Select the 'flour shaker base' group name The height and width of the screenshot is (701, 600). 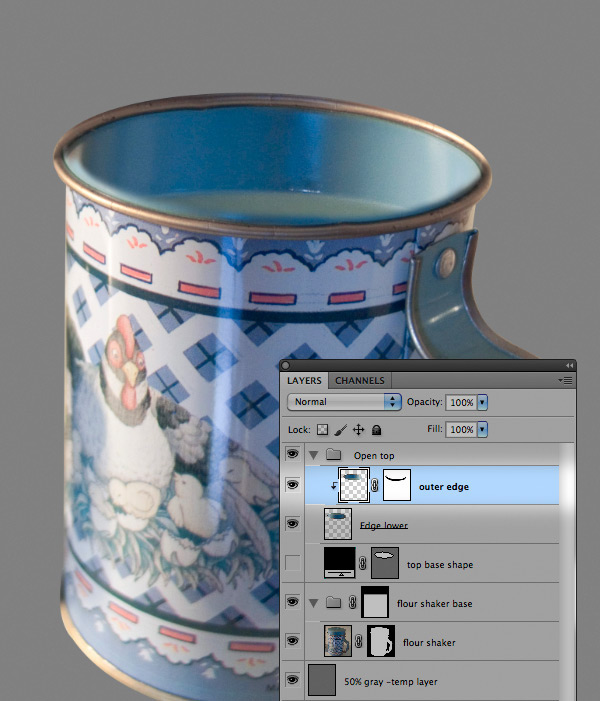435,604
